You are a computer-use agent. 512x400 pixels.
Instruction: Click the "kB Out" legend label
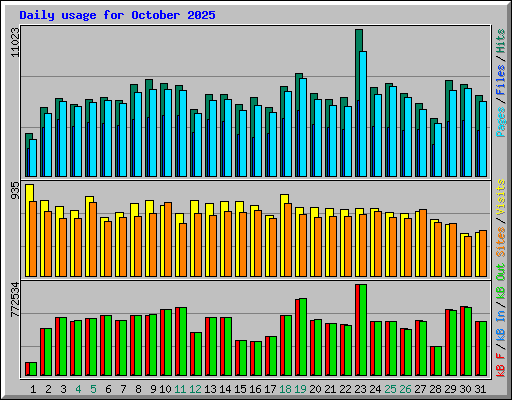[501, 282]
